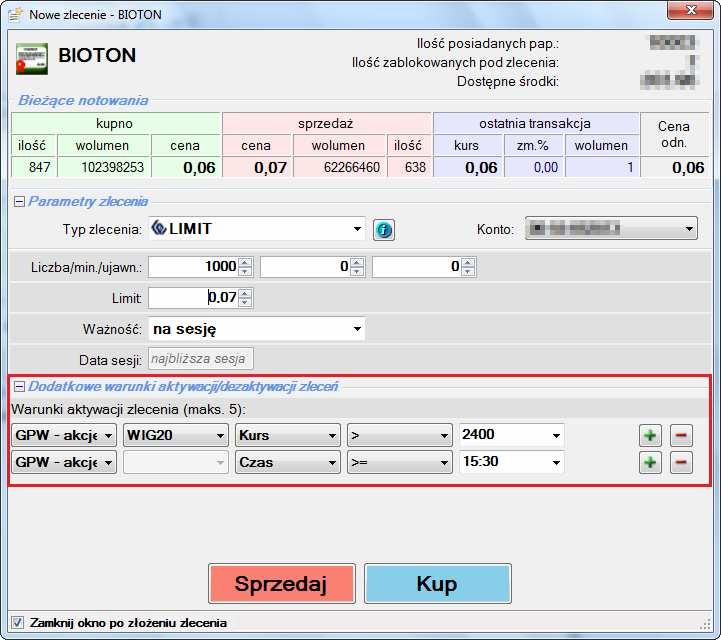
Task: Collapse the Dodatkowe warunki aktywacji section
Action: [x=19, y=387]
